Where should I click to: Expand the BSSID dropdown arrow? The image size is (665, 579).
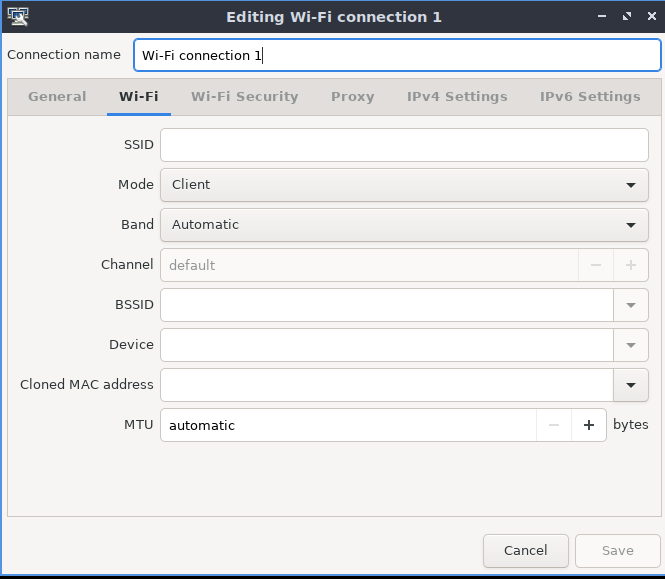tap(631, 305)
